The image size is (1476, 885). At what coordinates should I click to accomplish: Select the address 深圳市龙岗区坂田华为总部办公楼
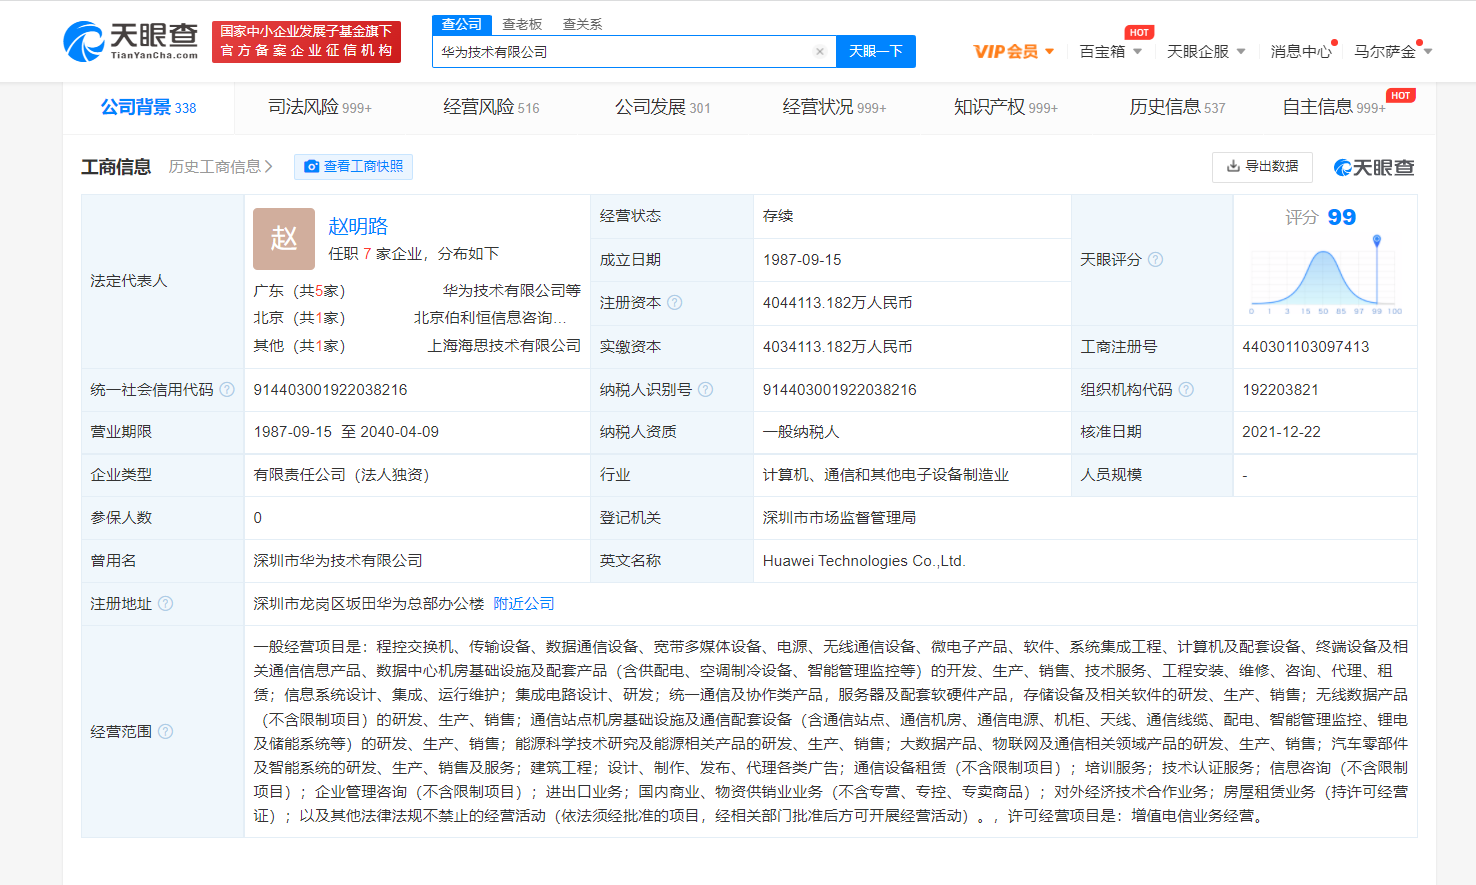(369, 603)
